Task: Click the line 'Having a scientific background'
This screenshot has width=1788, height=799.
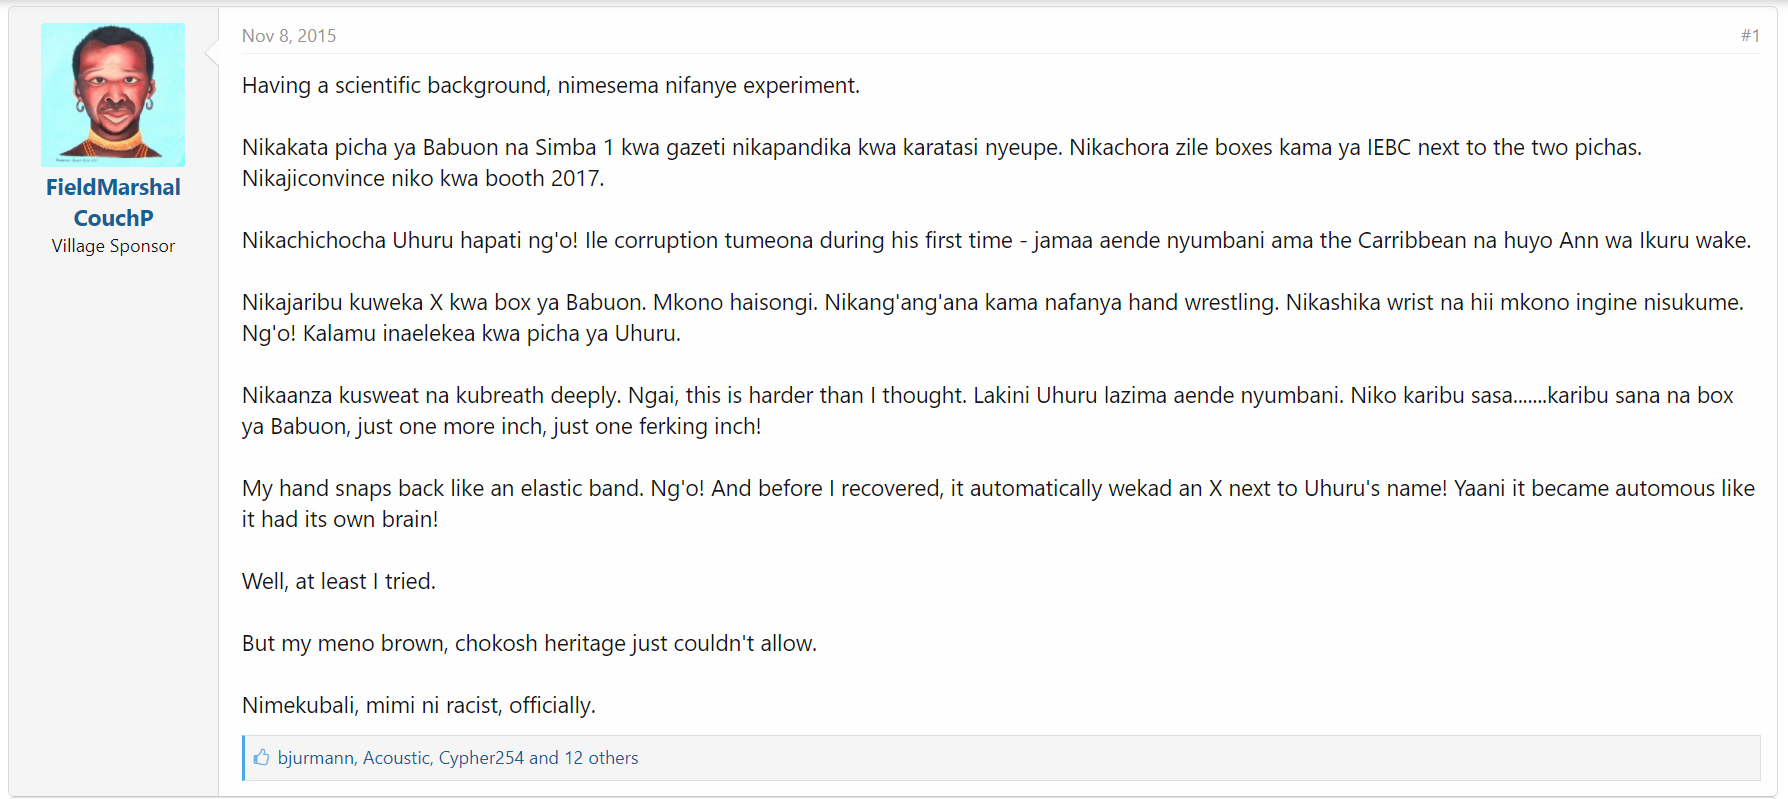Action: tap(550, 86)
